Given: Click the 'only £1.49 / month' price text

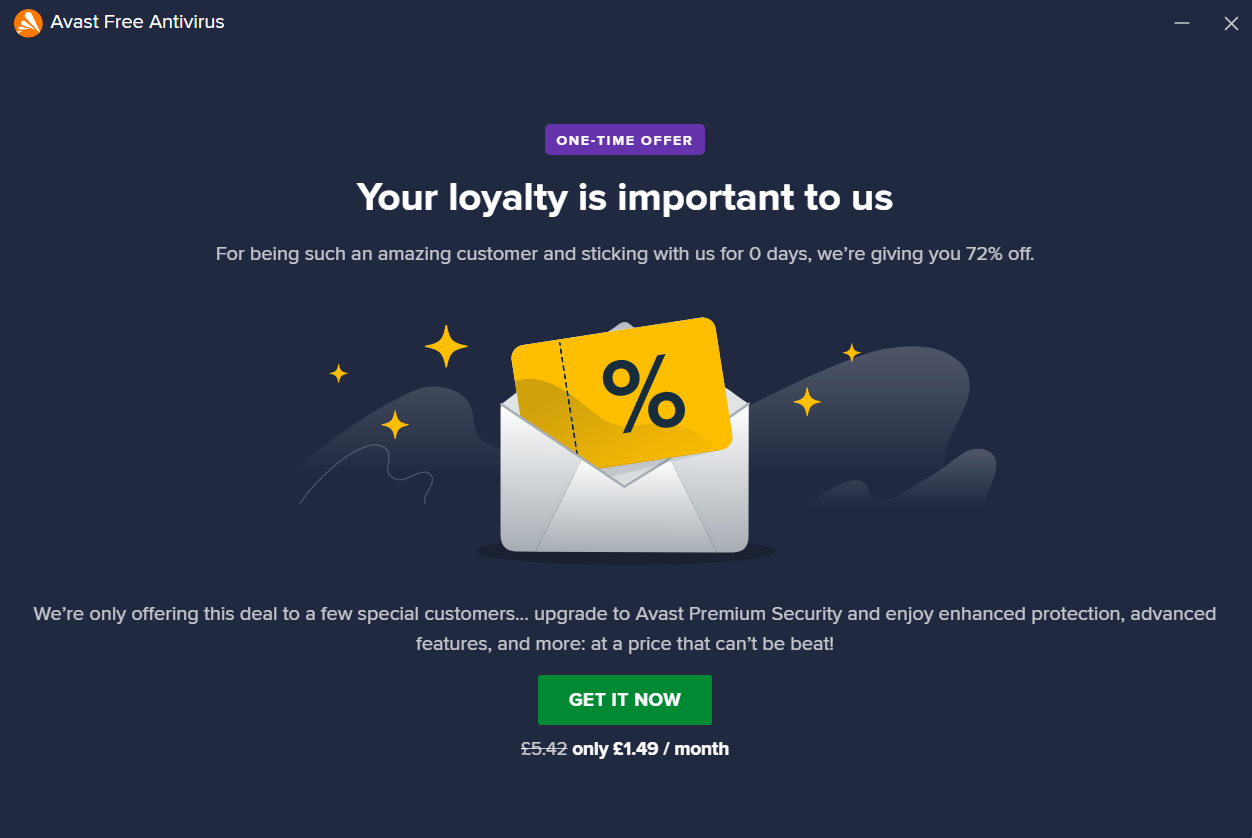Looking at the screenshot, I should (651, 748).
